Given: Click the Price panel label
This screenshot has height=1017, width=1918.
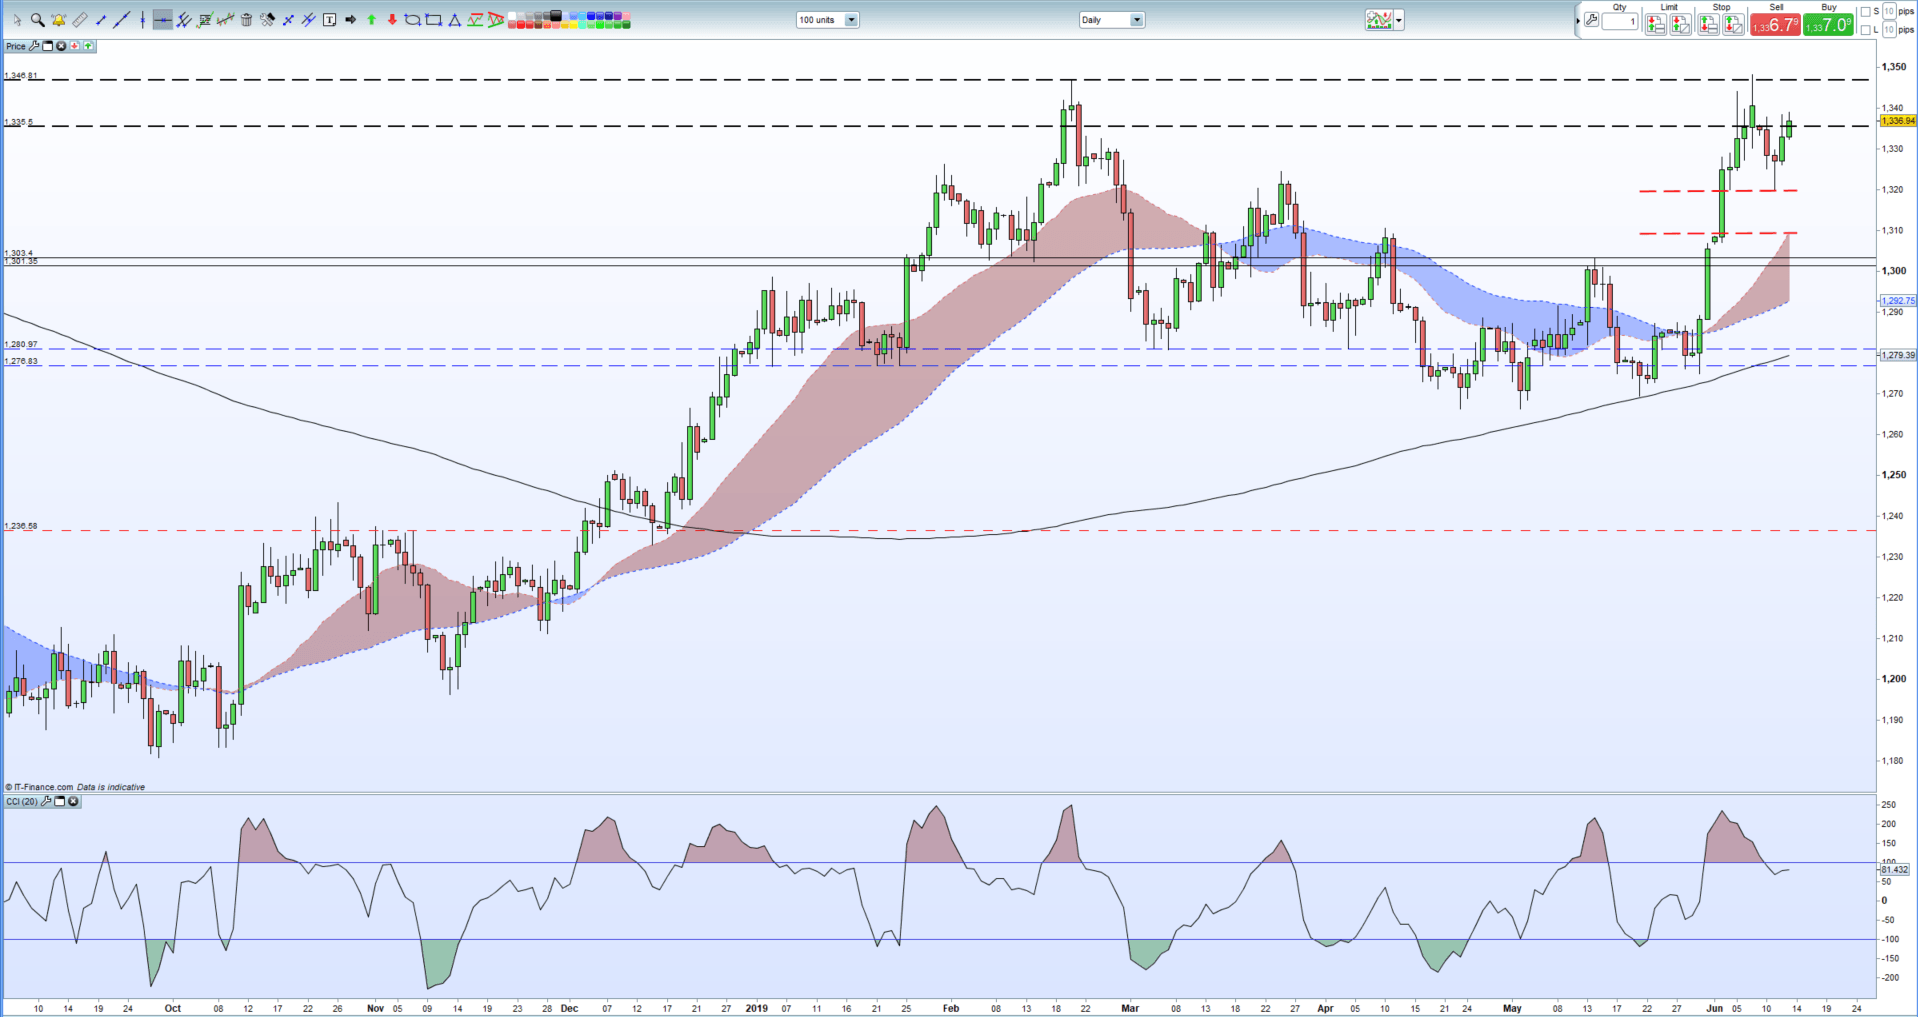Looking at the screenshot, I should pyautogui.click(x=16, y=46).
